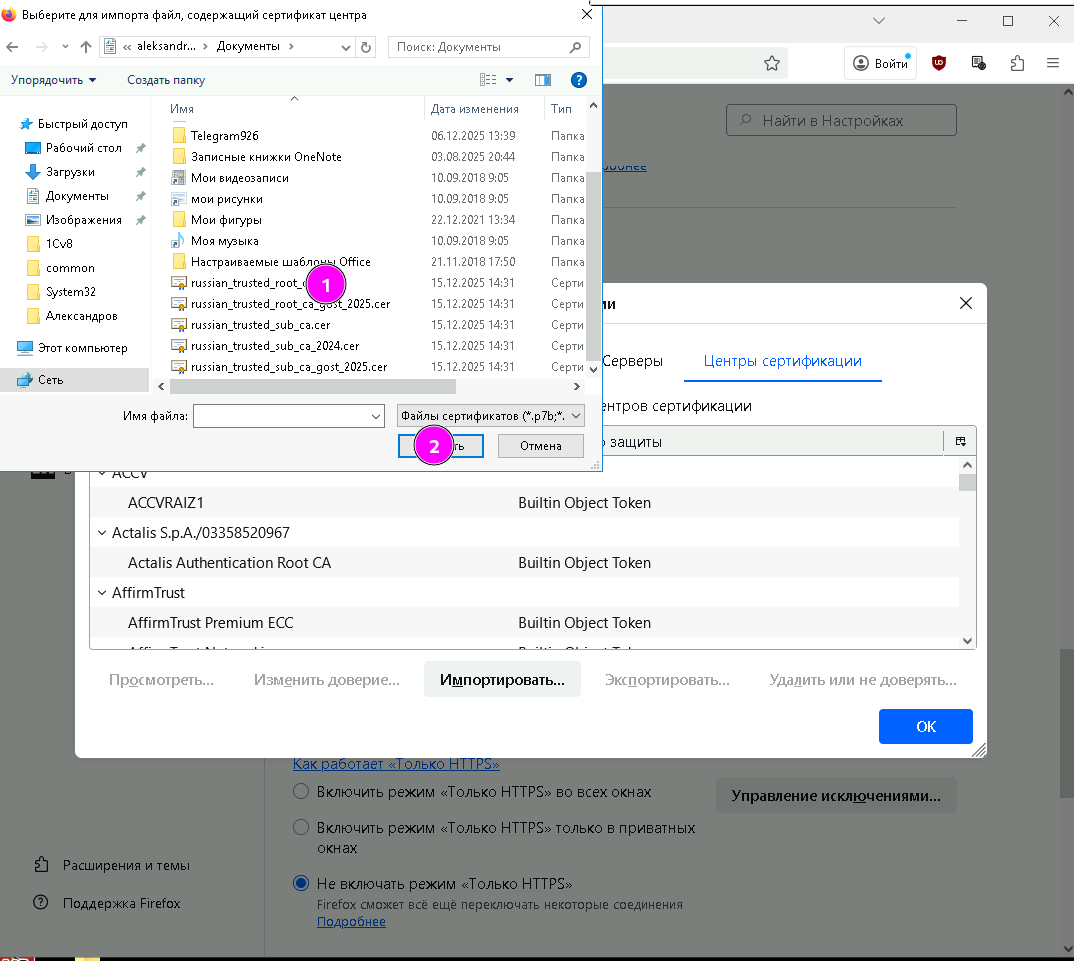This screenshot has height=961, width=1074.
Task: Open the Firefox extensions puzzle icon
Action: click(1017, 63)
